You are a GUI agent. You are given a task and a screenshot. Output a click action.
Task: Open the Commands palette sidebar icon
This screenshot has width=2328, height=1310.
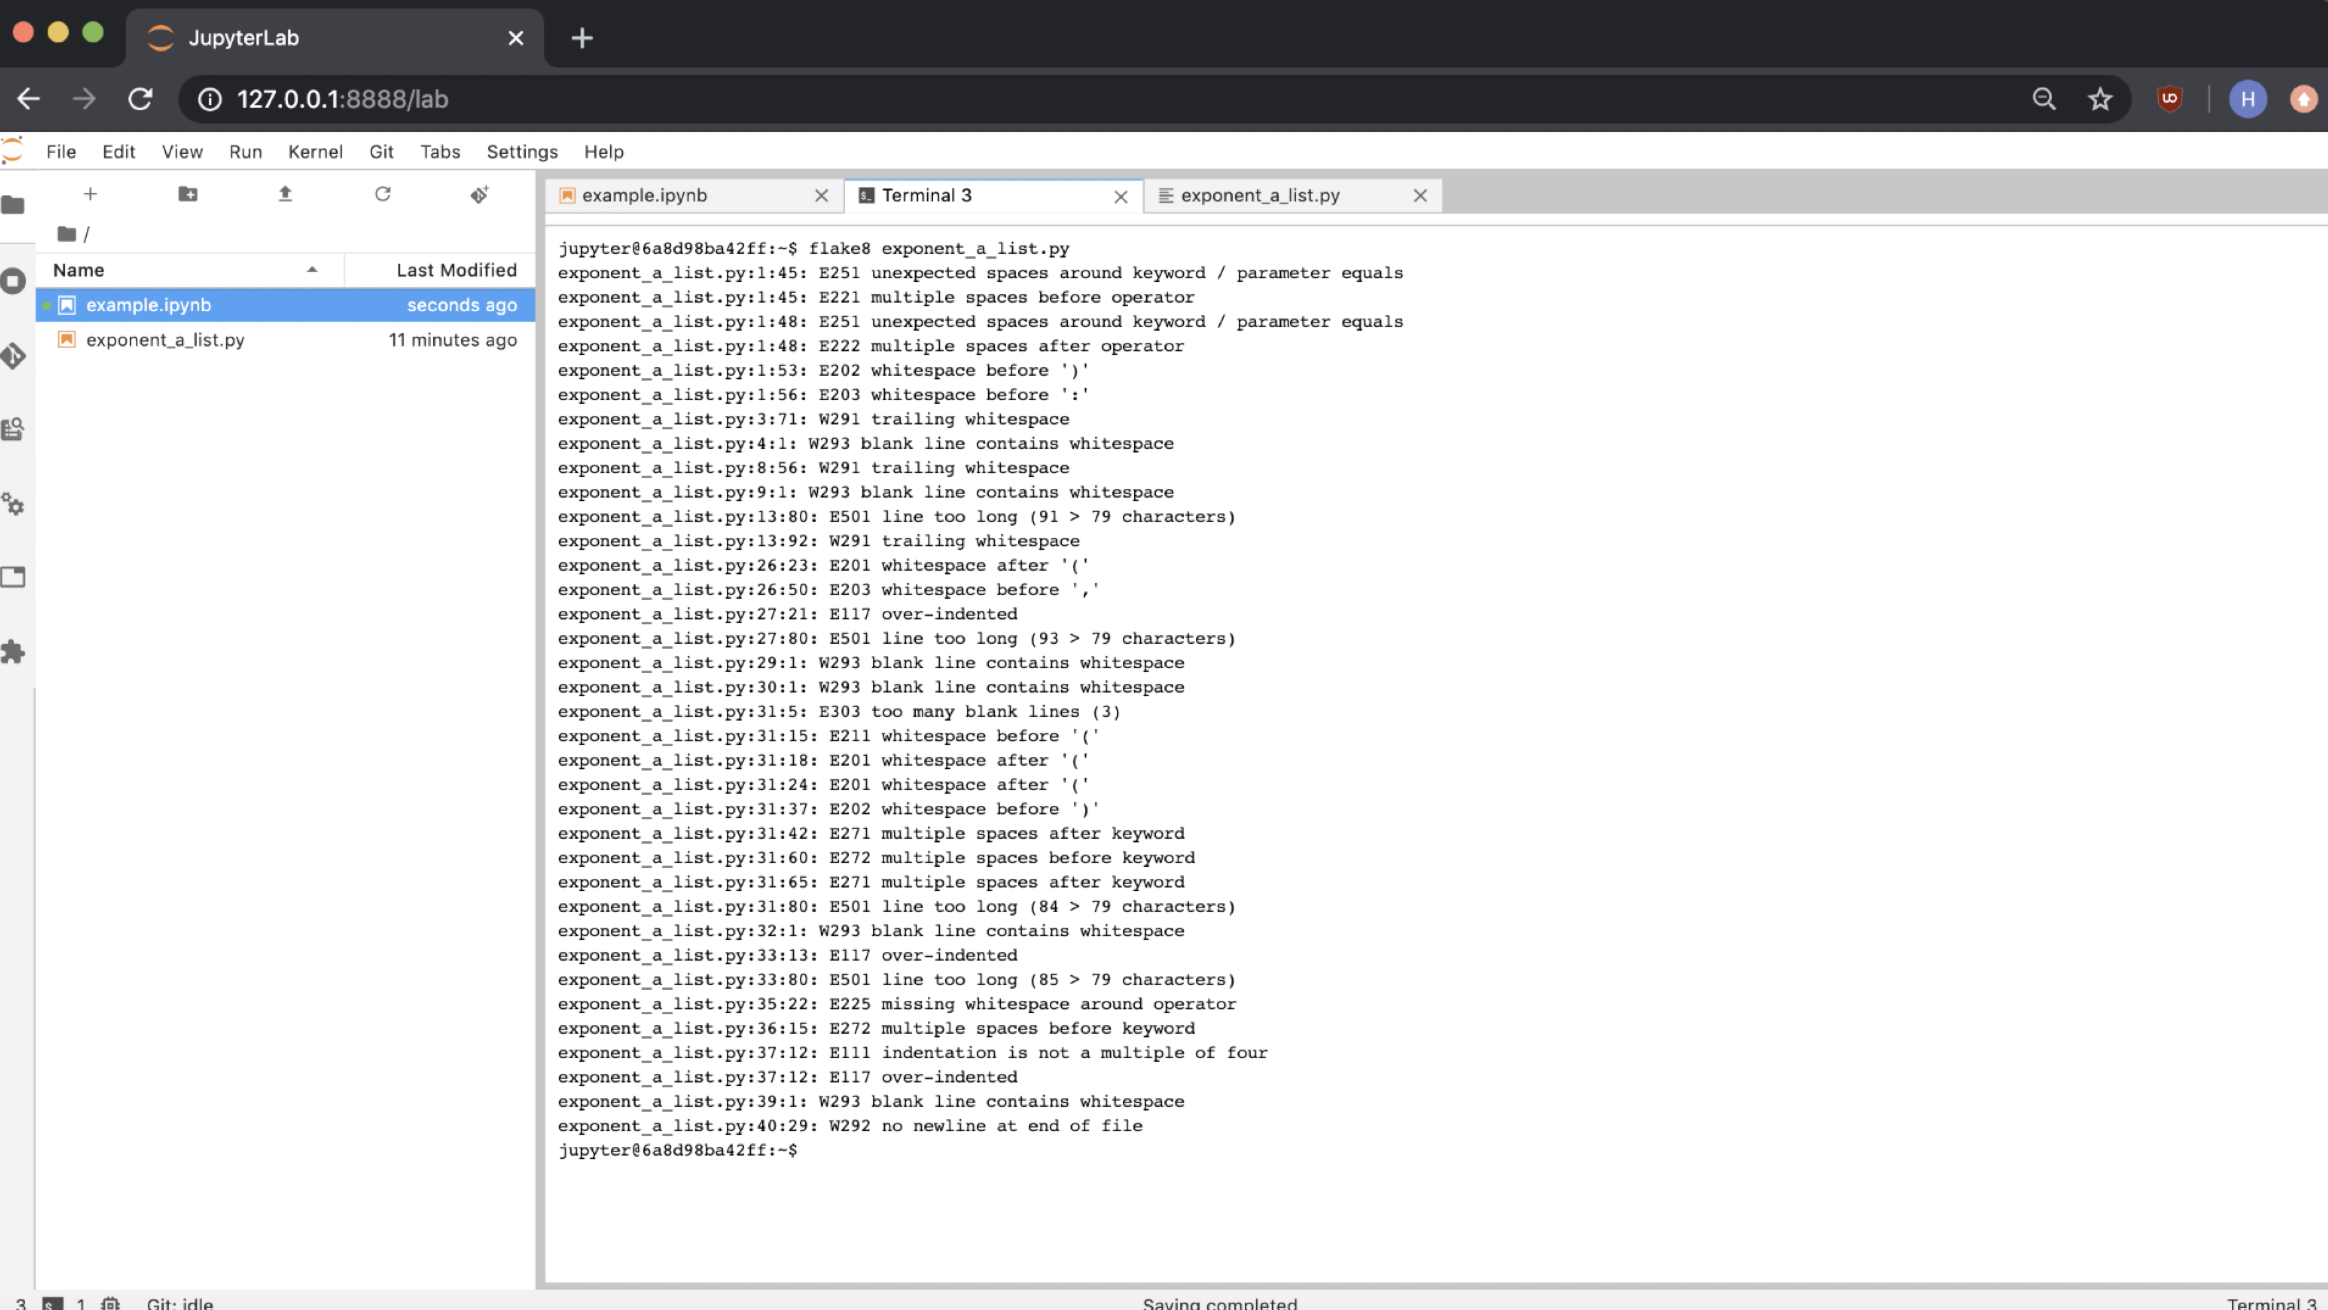click(13, 429)
